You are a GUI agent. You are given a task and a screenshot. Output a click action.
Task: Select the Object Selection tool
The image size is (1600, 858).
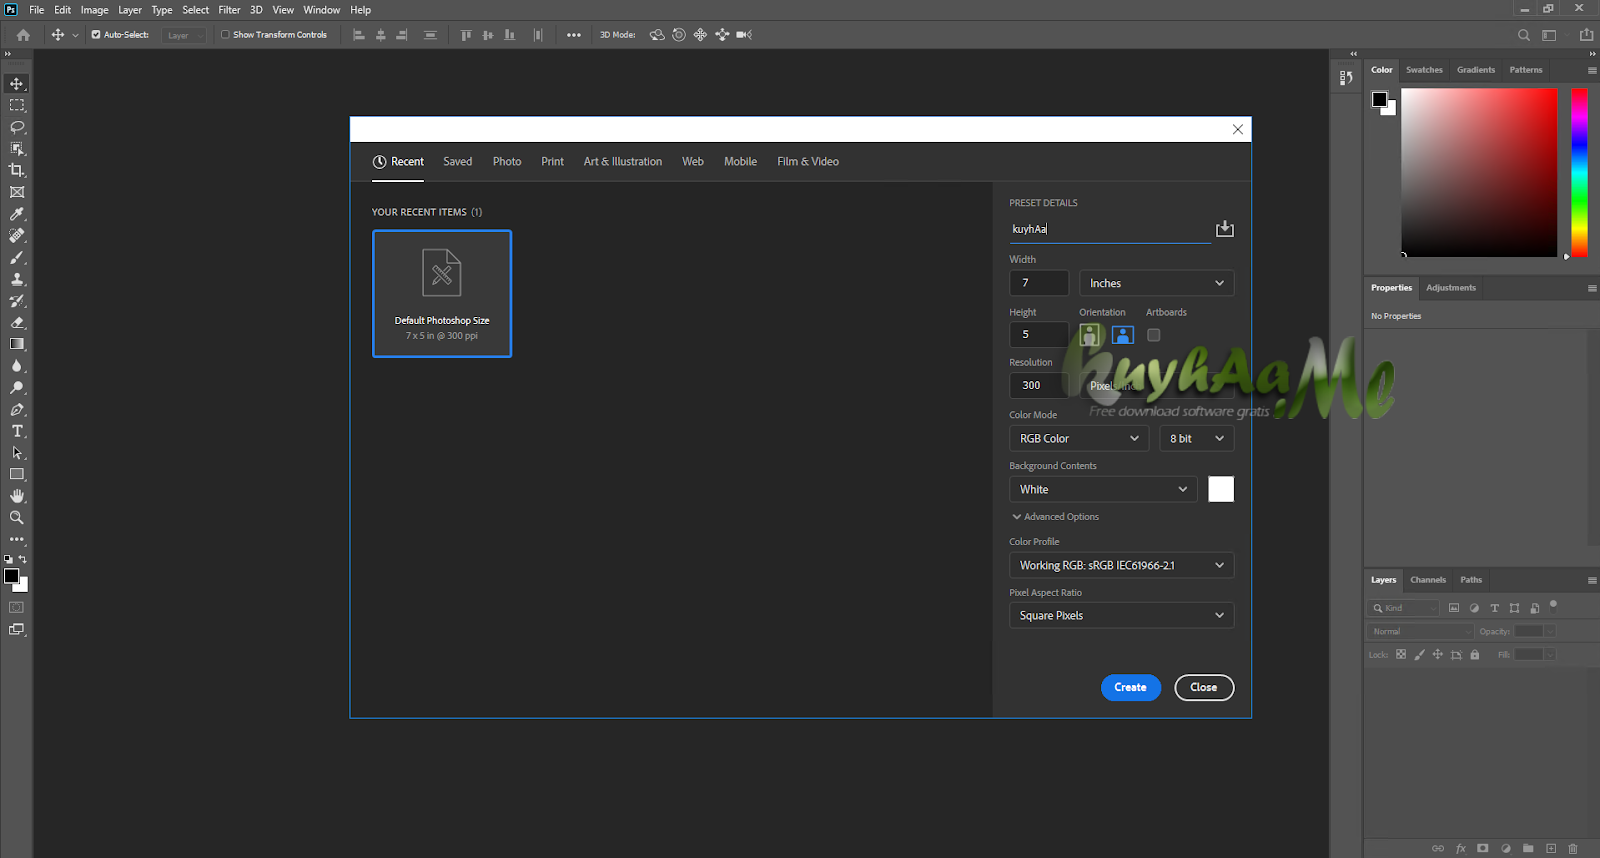17,149
